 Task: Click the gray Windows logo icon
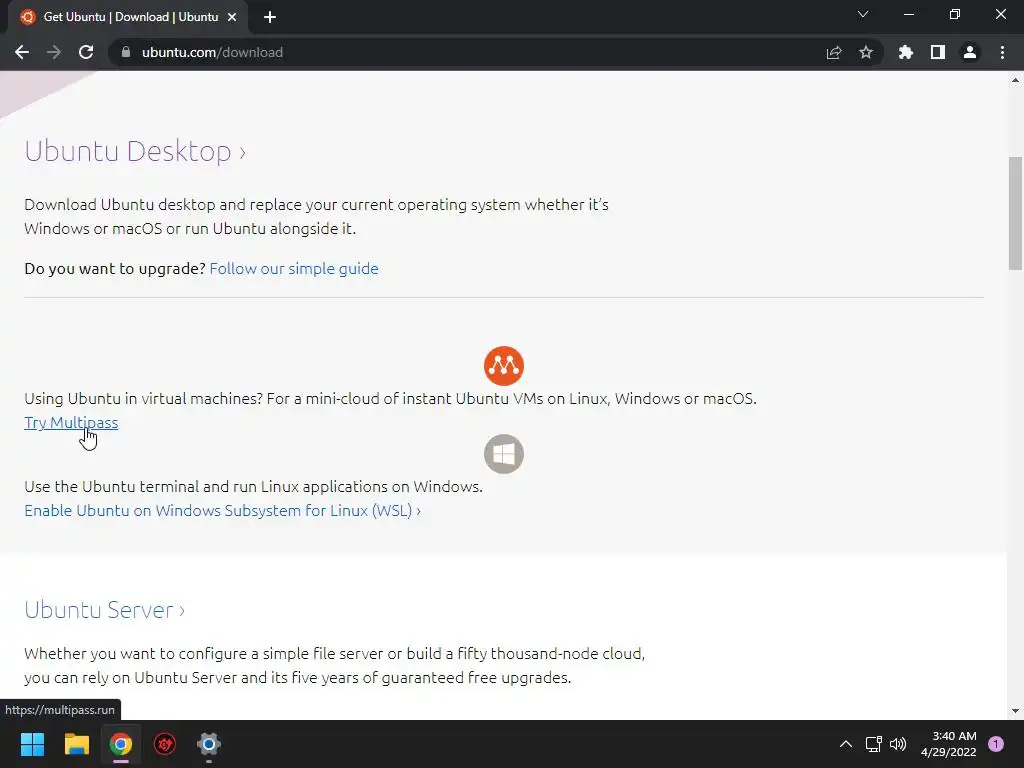(504, 454)
